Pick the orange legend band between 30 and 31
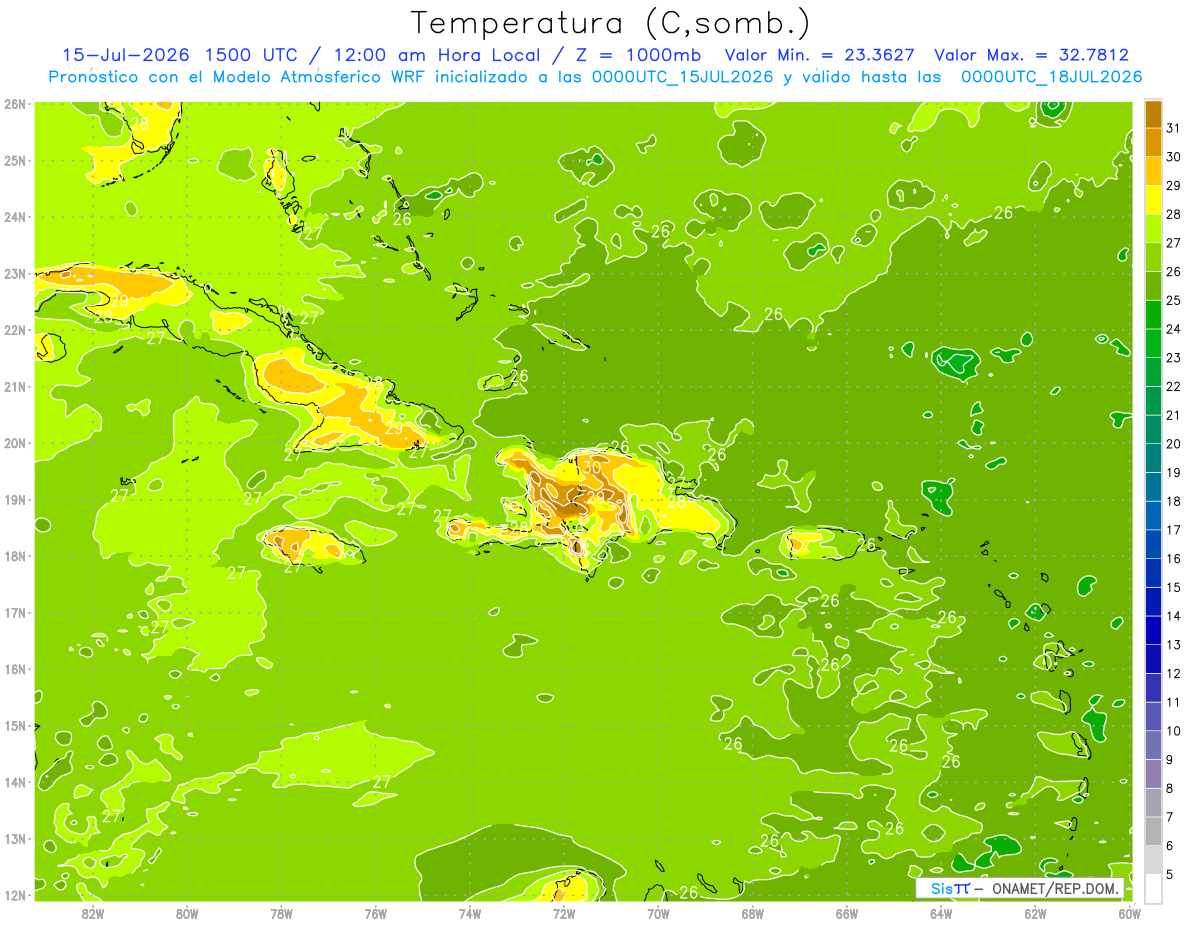Image resolution: width=1200 pixels, height=927 pixels. pyautogui.click(x=1153, y=142)
